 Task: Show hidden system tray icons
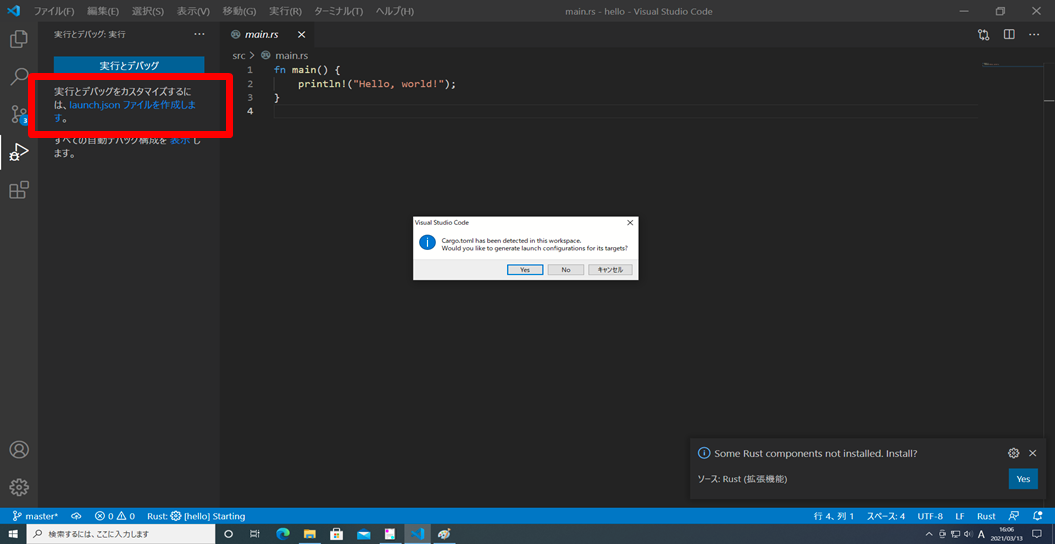pos(929,534)
